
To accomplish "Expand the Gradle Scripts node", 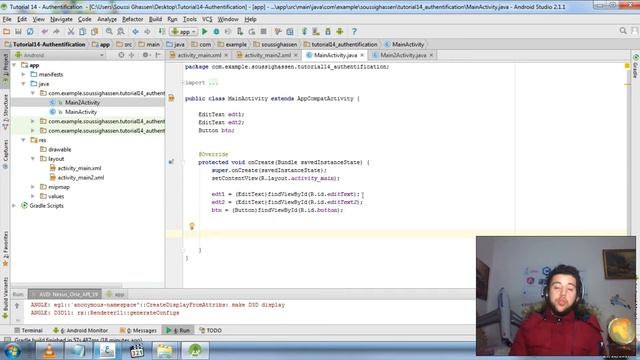I will click(15, 206).
